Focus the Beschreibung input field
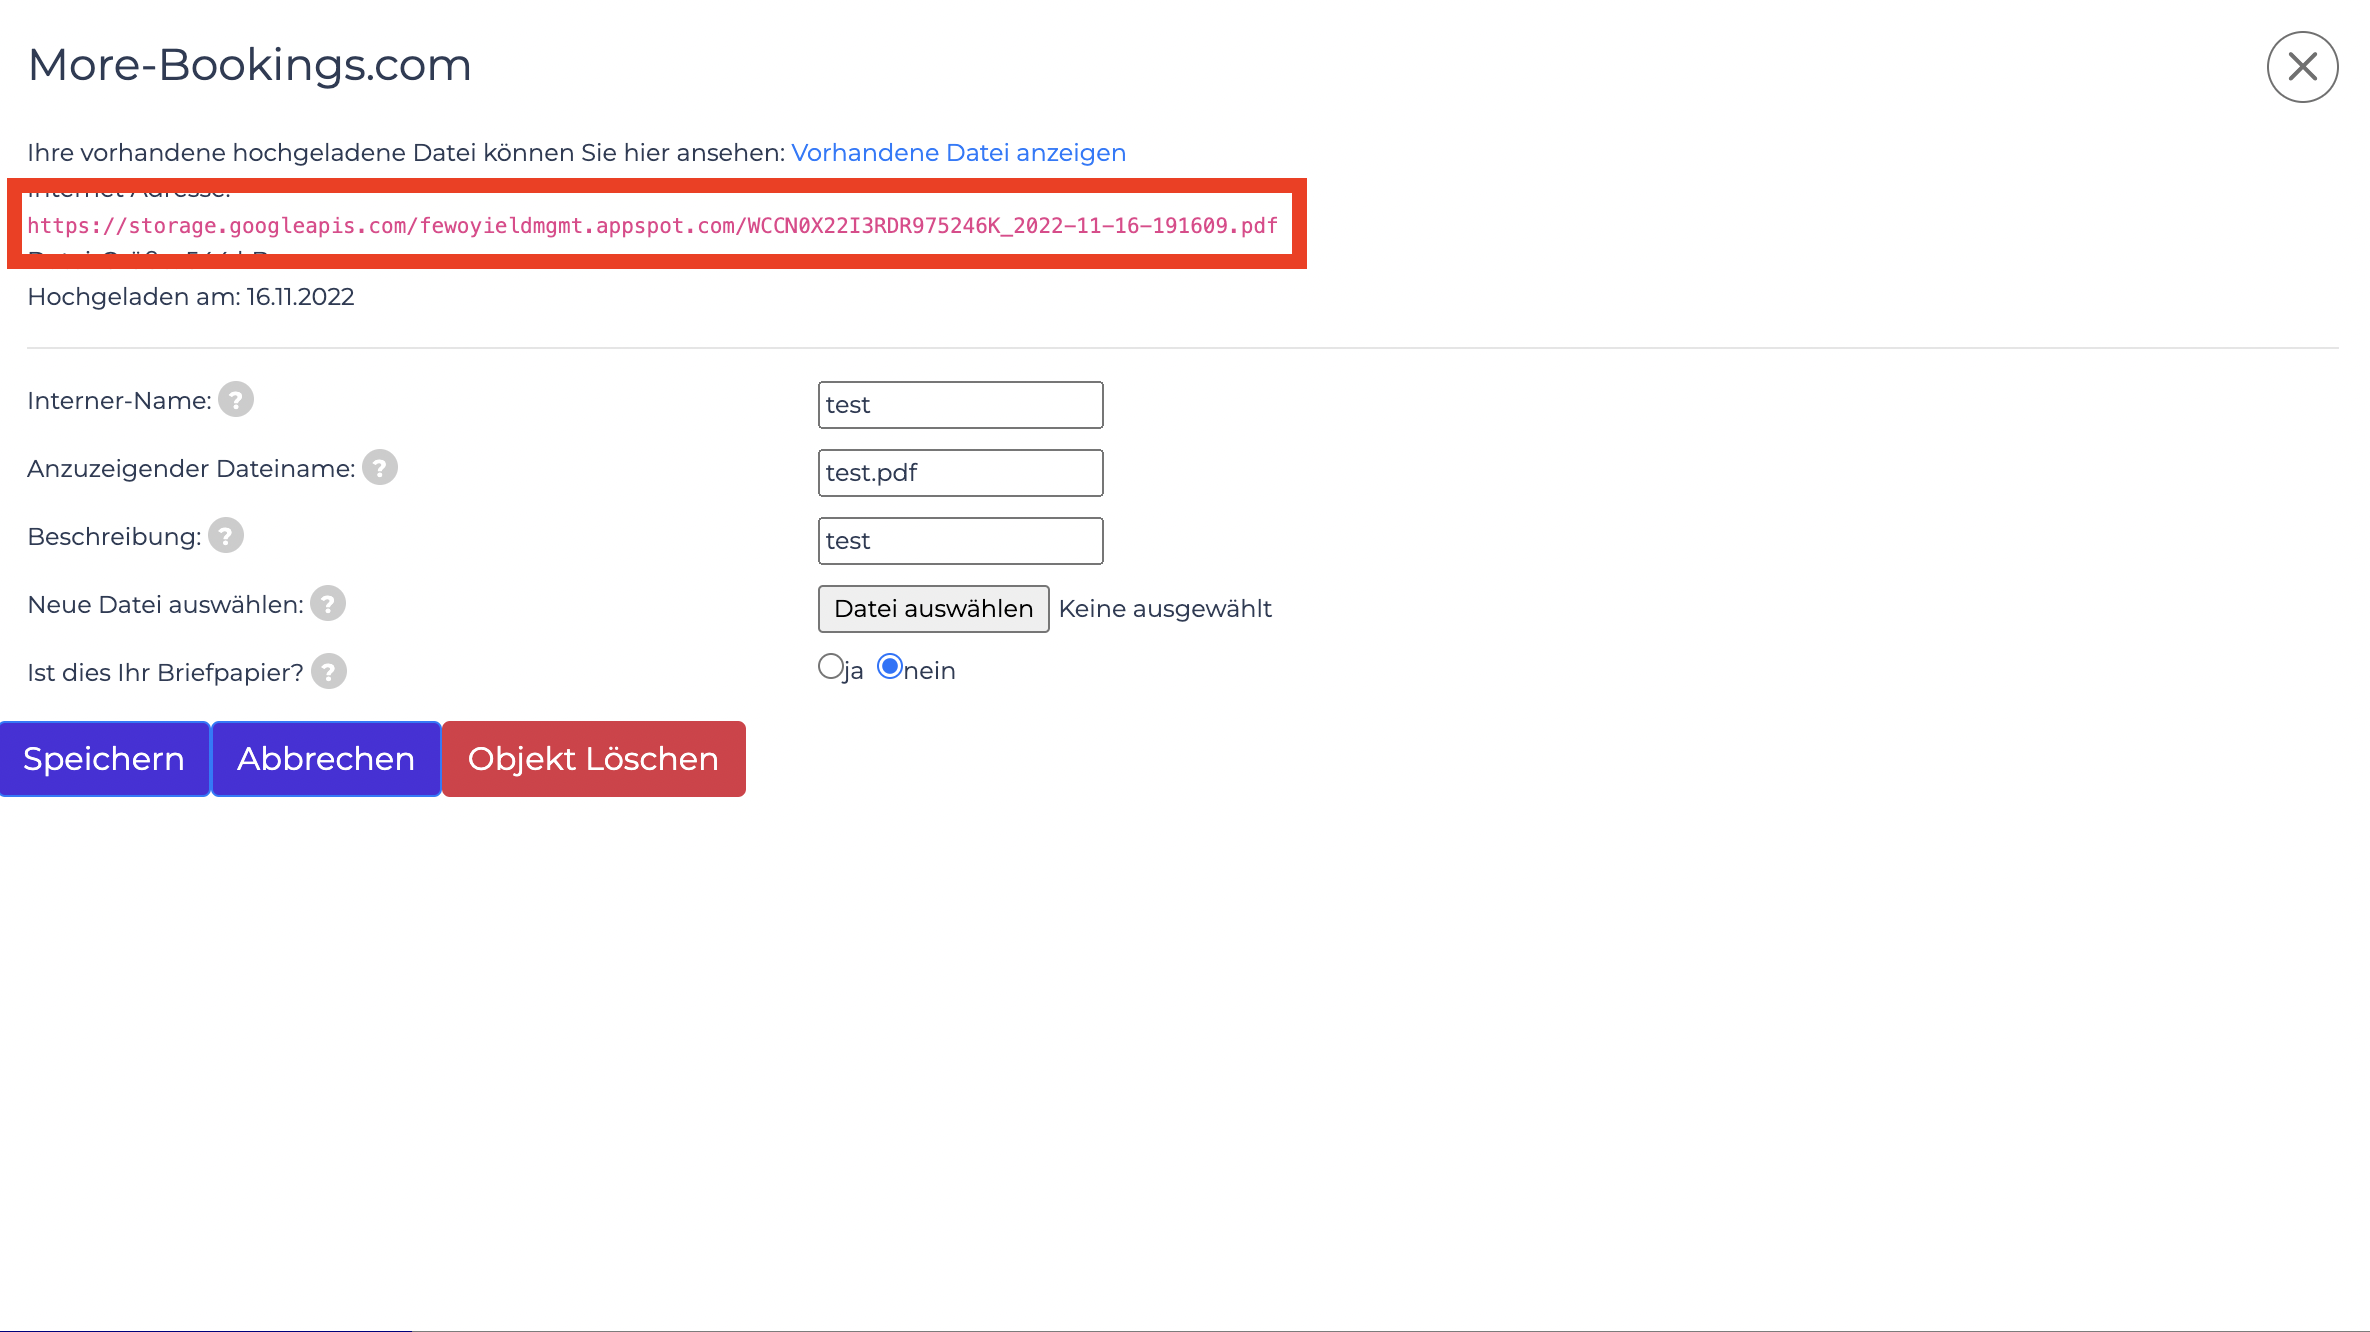2370x1332 pixels. 961,541
